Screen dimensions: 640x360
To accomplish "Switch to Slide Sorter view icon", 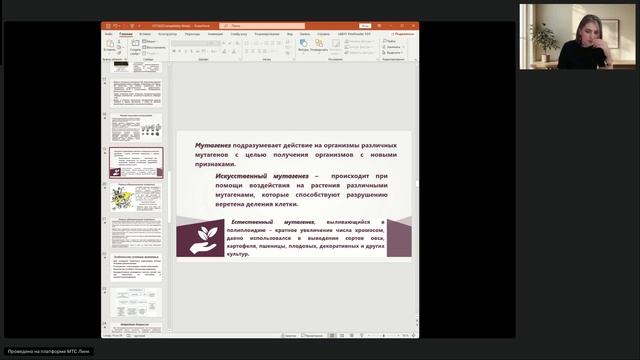I will (x=342, y=336).
